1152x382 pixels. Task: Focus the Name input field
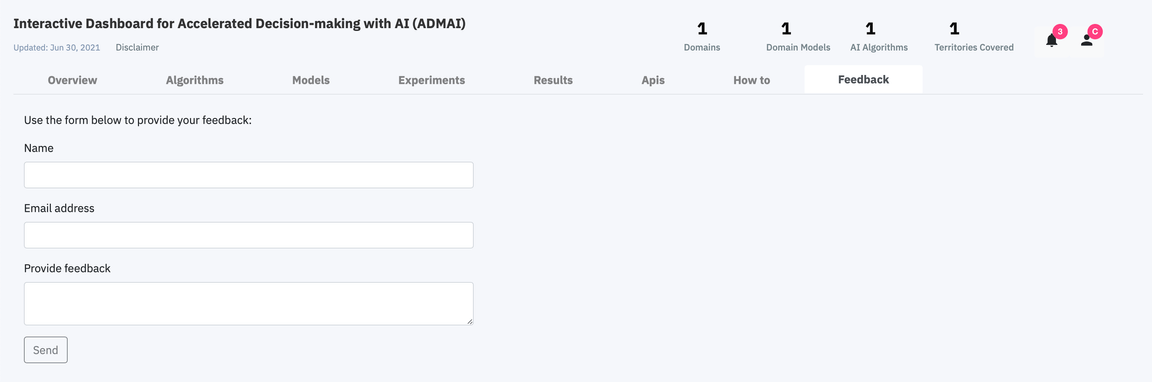[x=248, y=175]
